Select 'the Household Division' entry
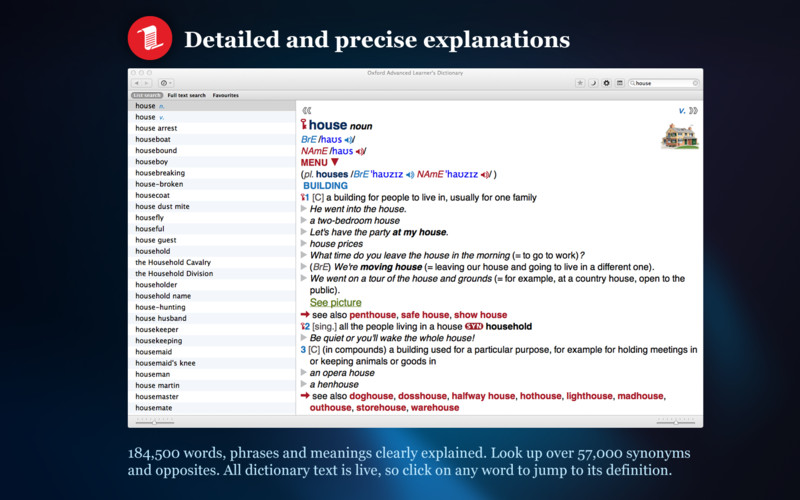Image resolution: width=800 pixels, height=500 pixels. click(x=212, y=273)
